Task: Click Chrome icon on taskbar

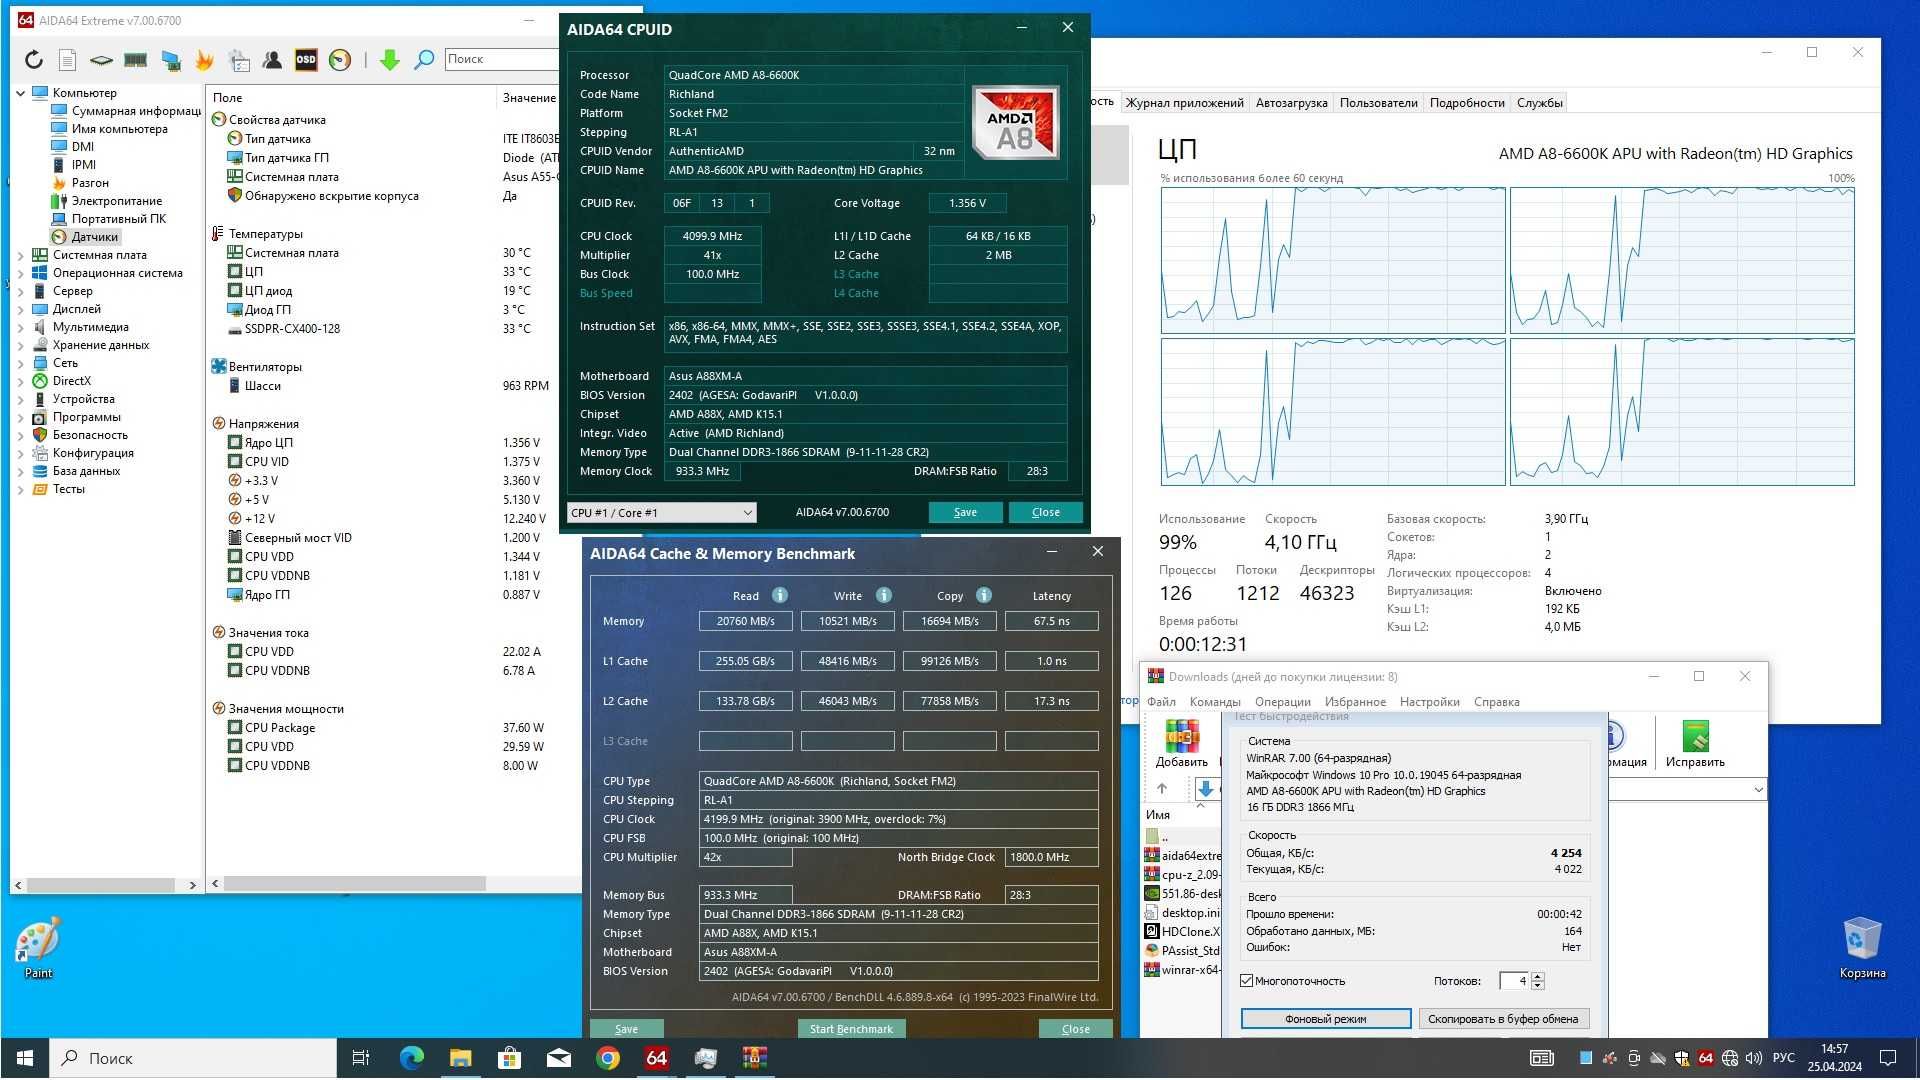Action: tap(608, 1058)
